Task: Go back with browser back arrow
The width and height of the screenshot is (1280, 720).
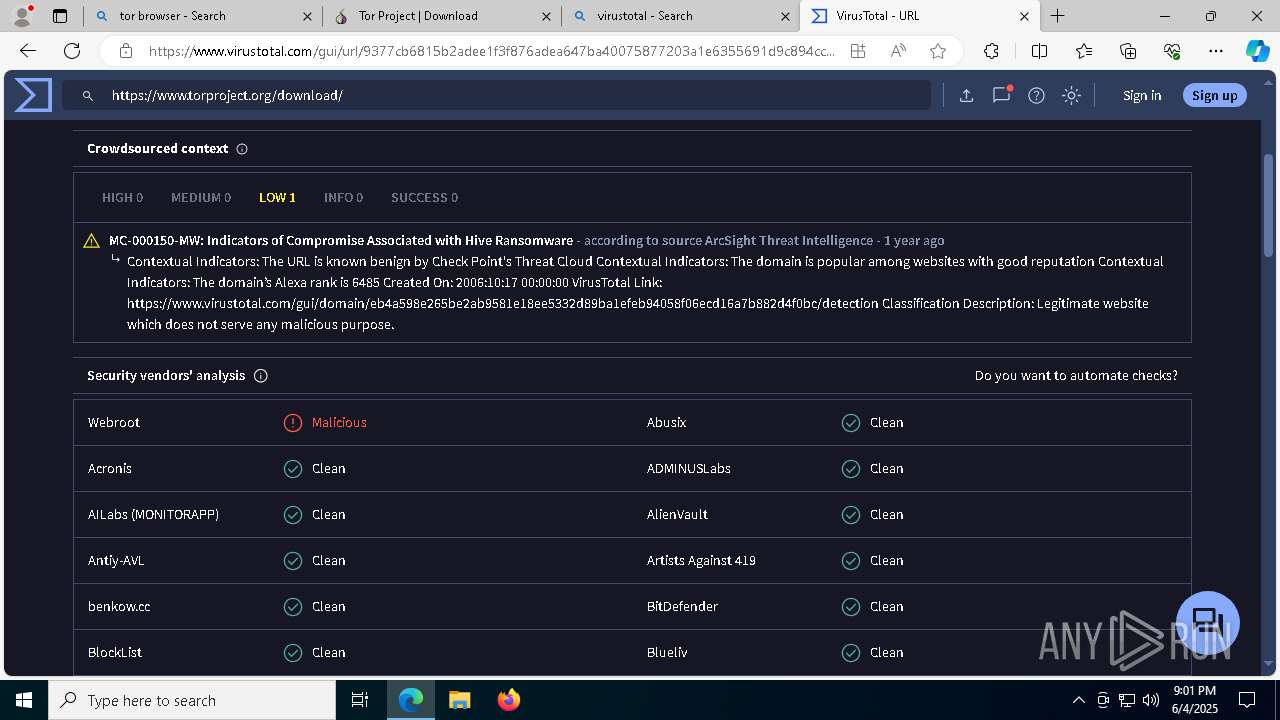Action: point(28,51)
